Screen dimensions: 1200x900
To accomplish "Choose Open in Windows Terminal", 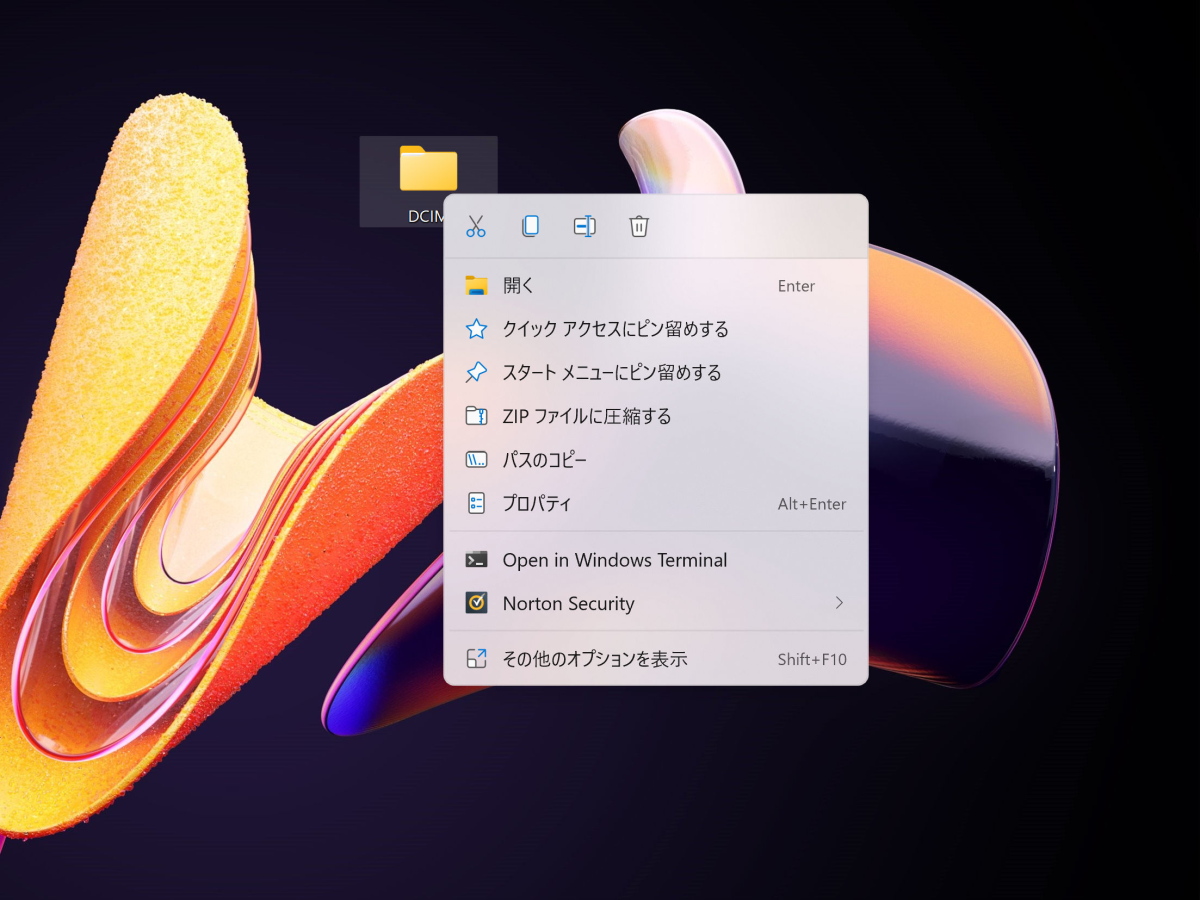I will pos(656,560).
